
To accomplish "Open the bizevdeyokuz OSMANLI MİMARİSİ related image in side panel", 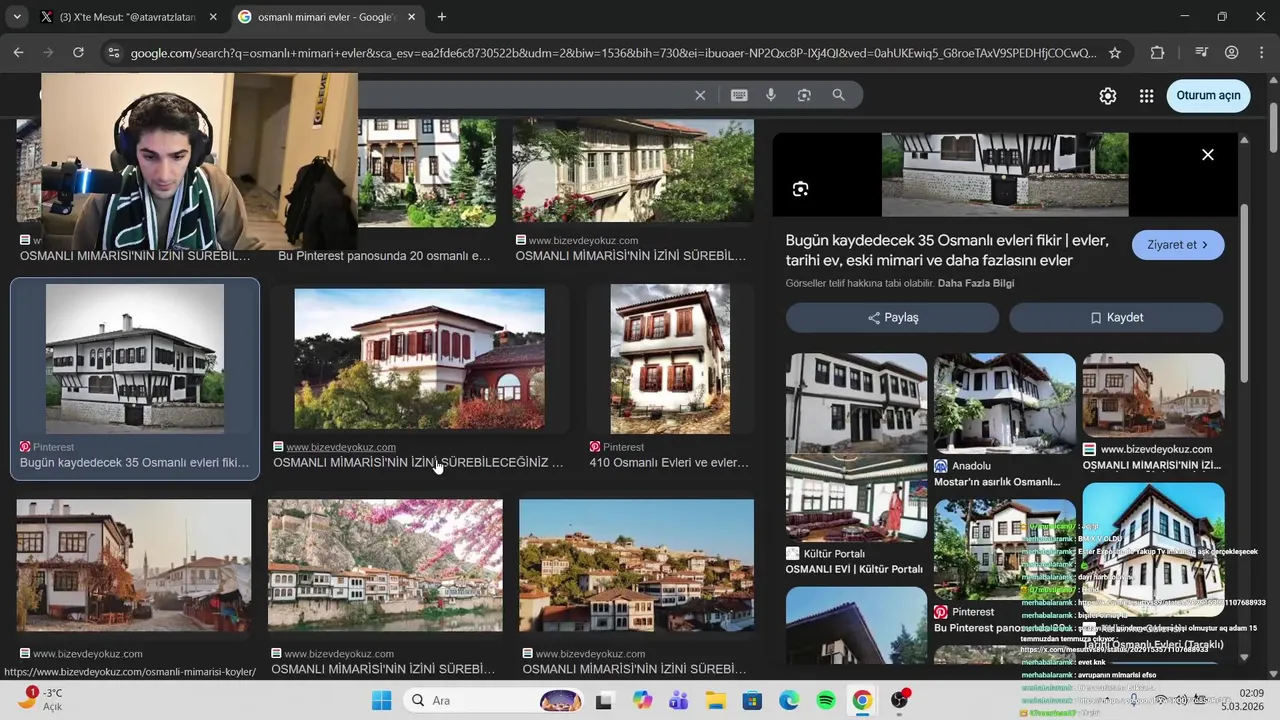I will tap(1153, 395).
